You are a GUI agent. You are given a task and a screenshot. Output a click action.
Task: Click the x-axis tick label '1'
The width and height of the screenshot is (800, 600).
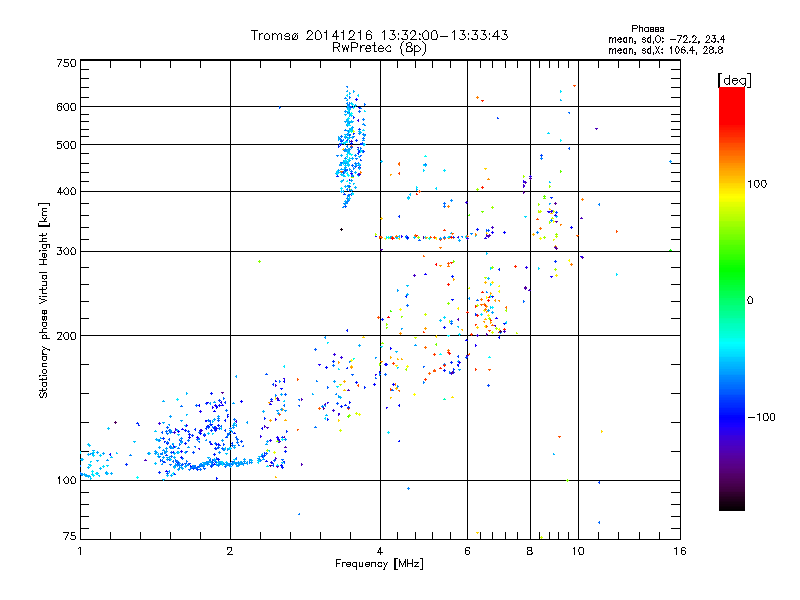pos(80,551)
